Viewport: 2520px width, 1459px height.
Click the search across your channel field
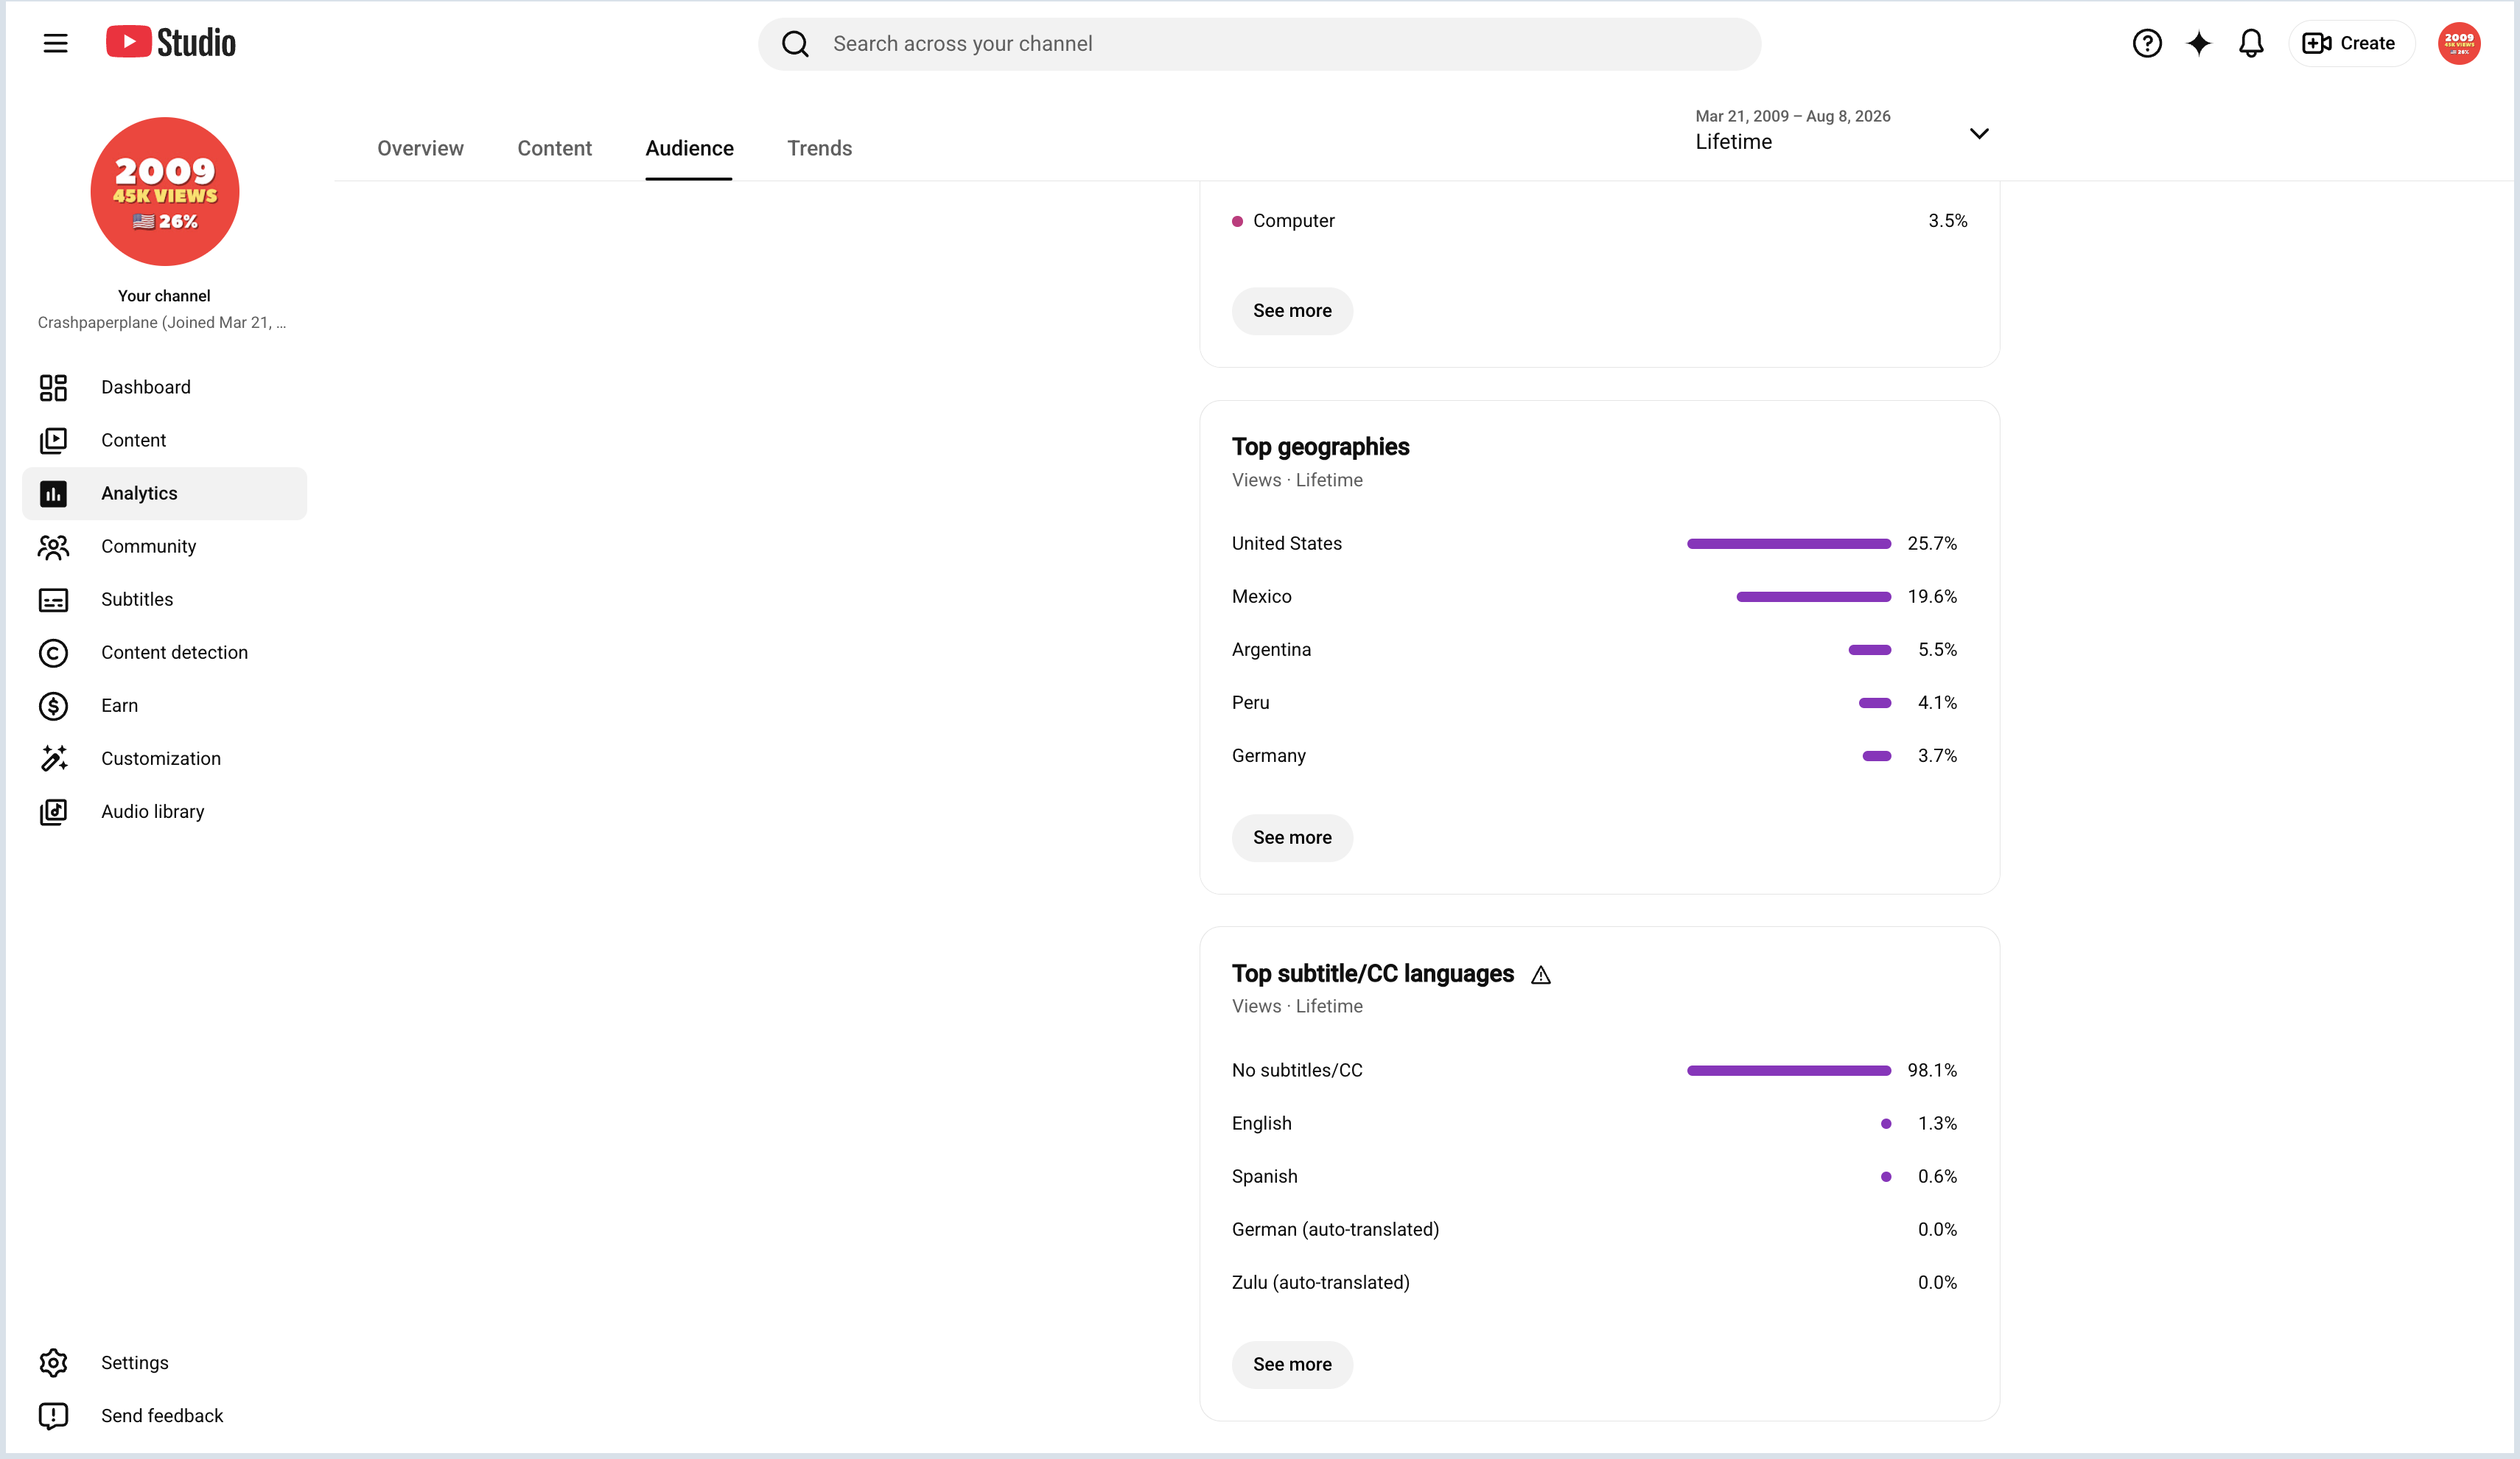pos(1259,44)
